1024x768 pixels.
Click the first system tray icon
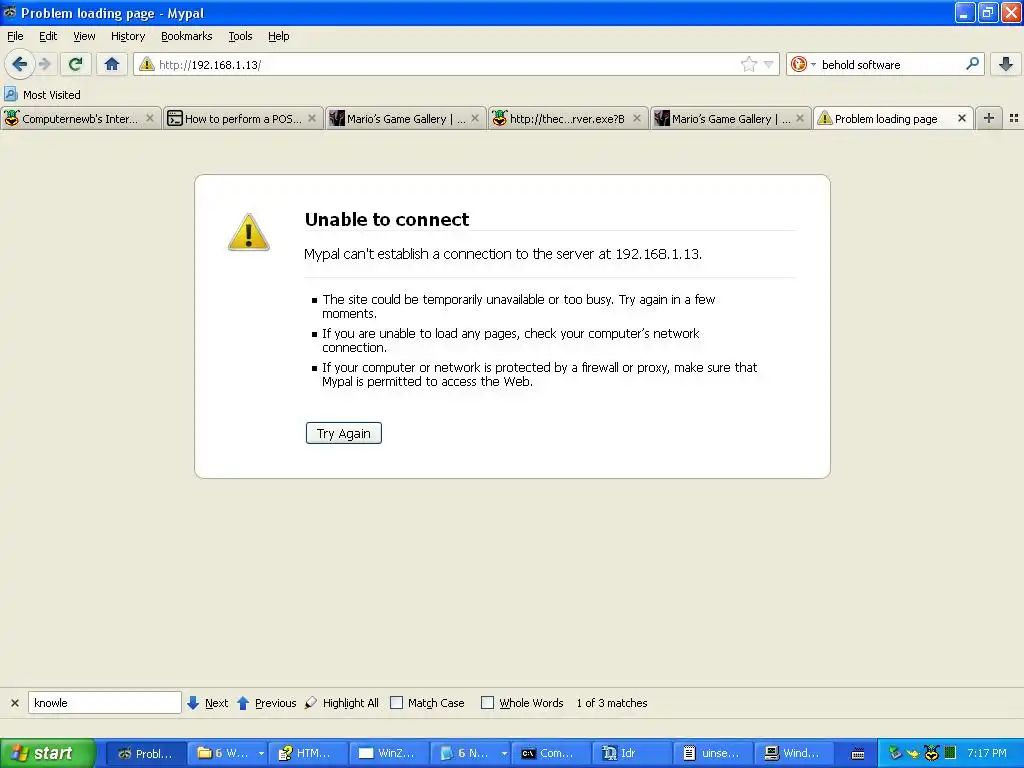895,753
